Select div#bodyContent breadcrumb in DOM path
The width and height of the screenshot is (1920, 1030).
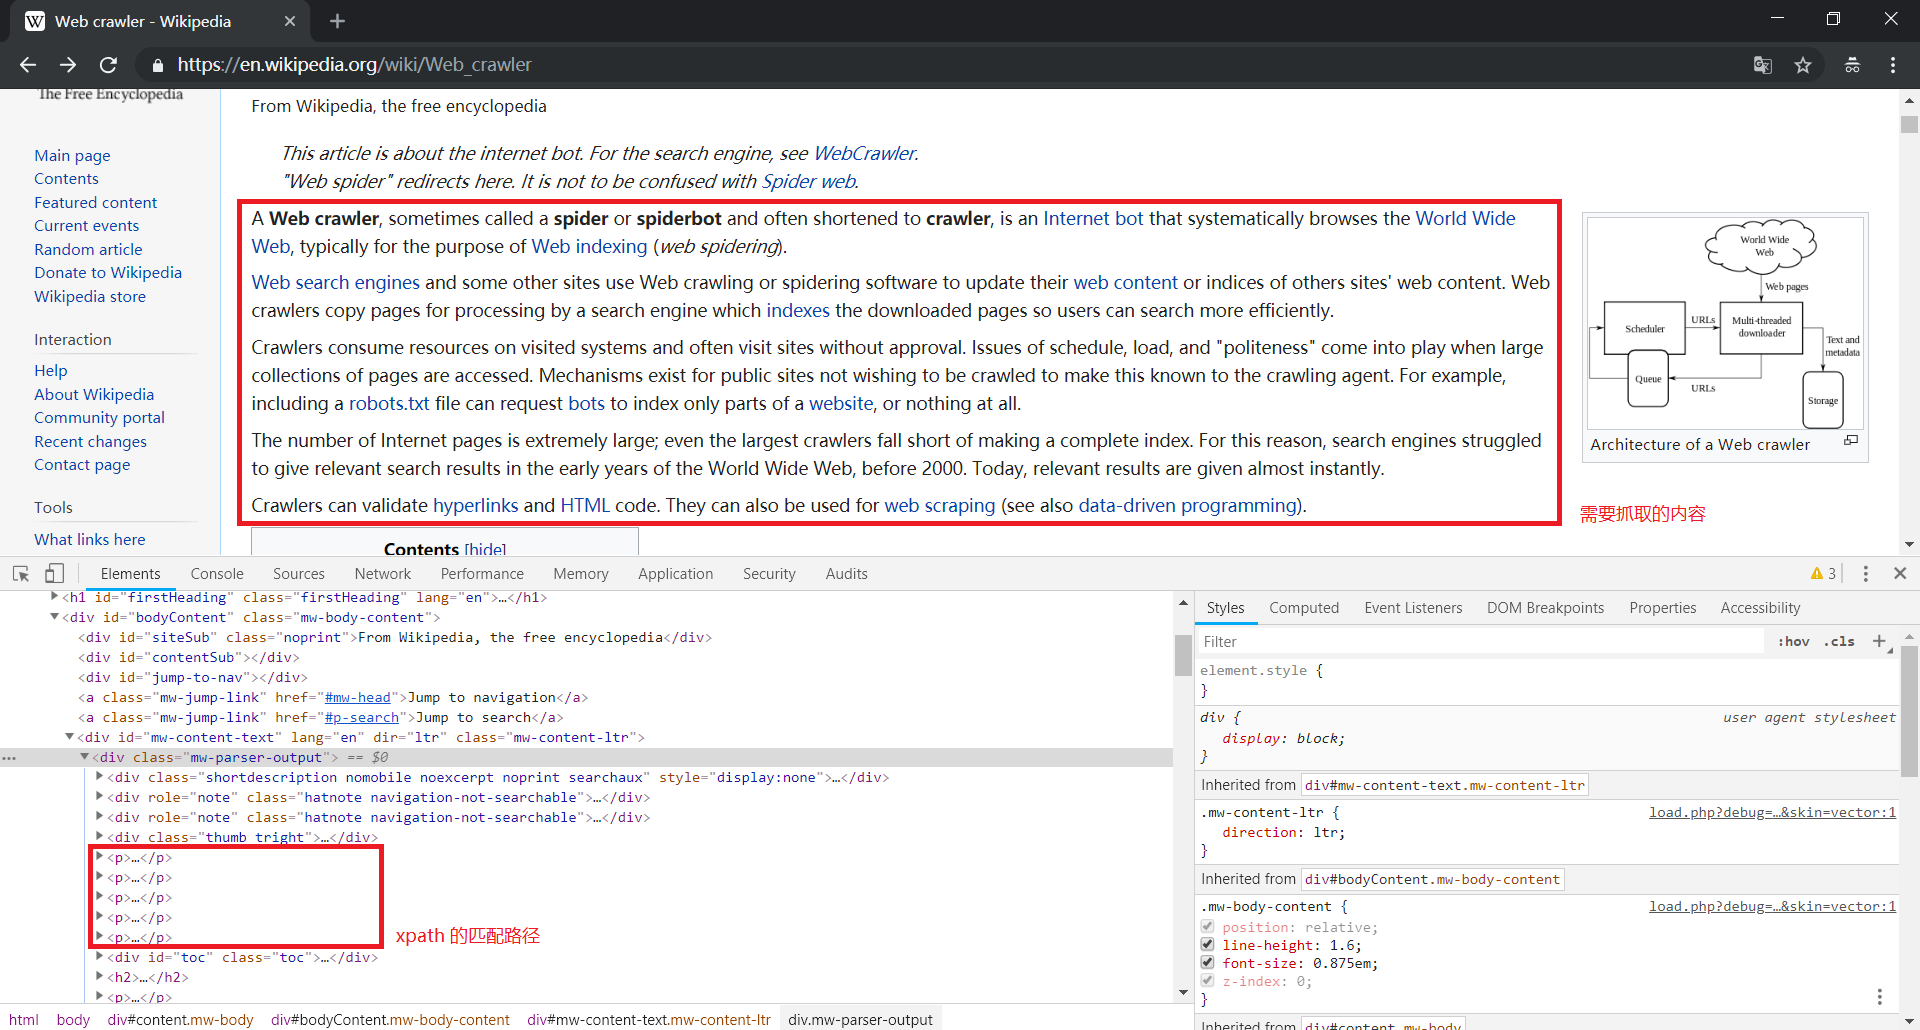(390, 1020)
